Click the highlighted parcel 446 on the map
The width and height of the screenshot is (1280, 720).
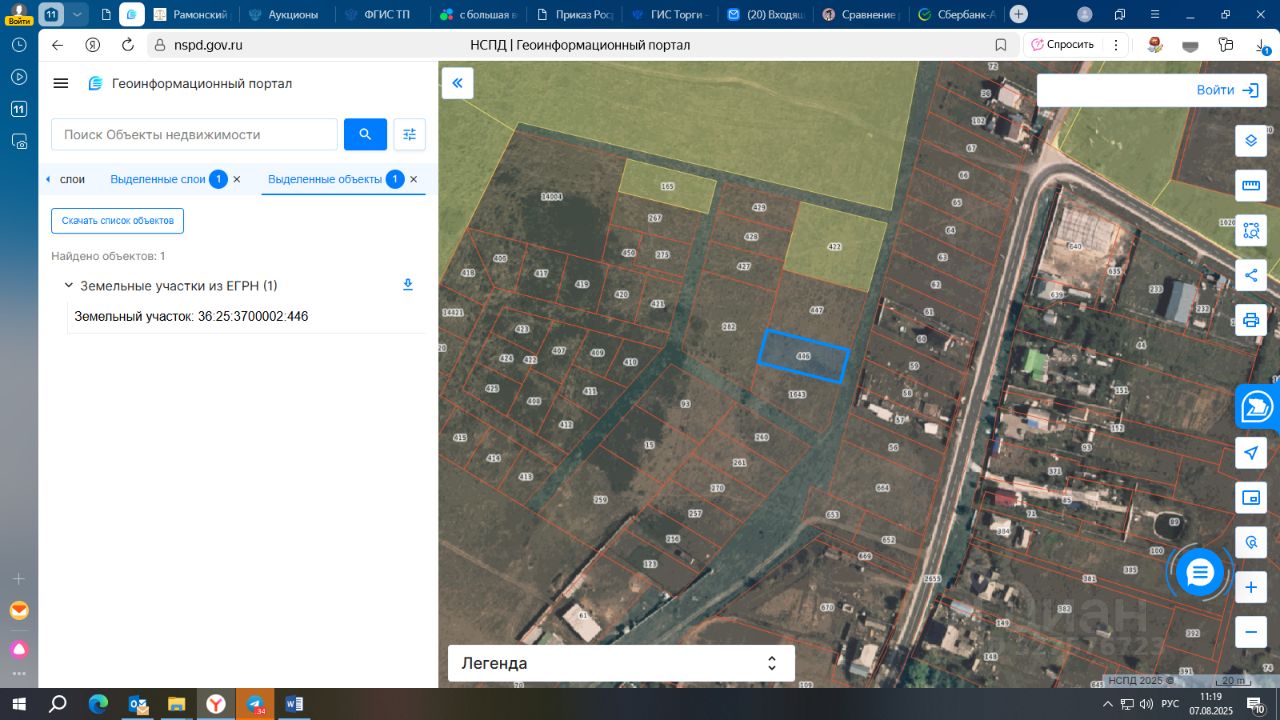(803, 356)
